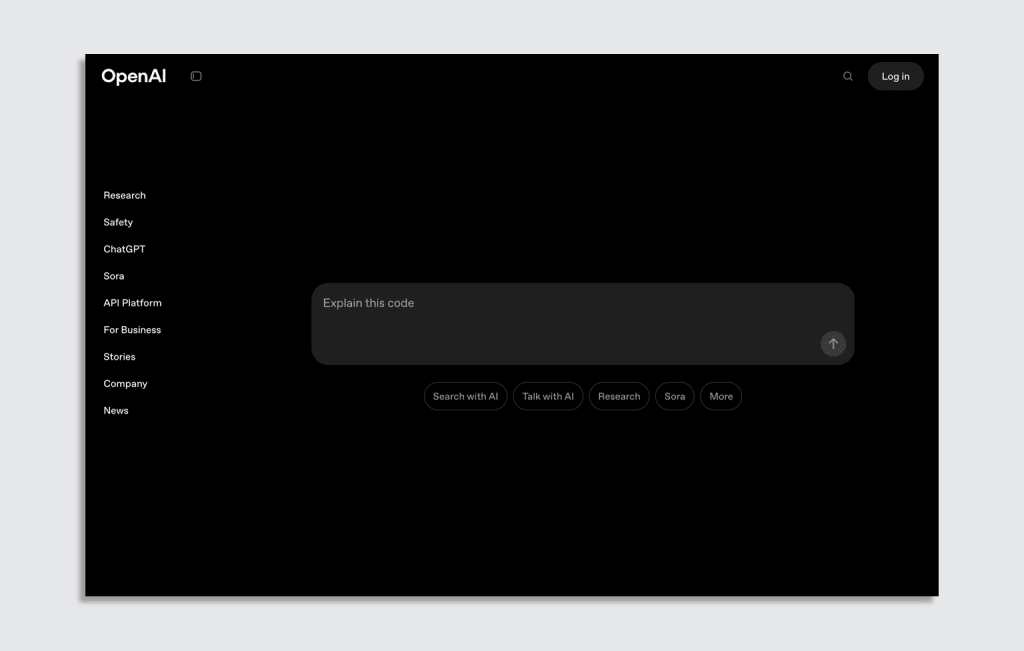Viewport: 1024px width, 651px height.
Task: Open Sora from the left sidebar
Action: [114, 276]
